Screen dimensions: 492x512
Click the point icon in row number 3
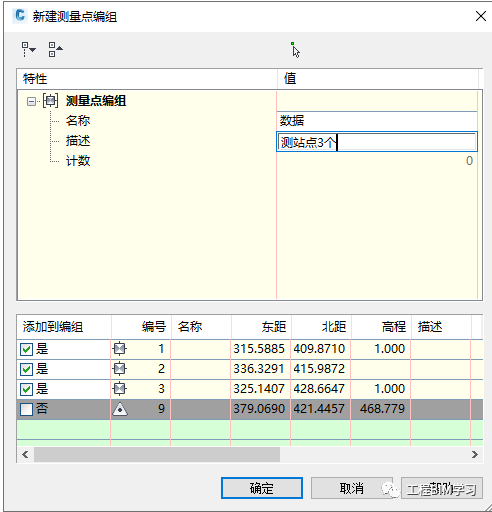120,389
